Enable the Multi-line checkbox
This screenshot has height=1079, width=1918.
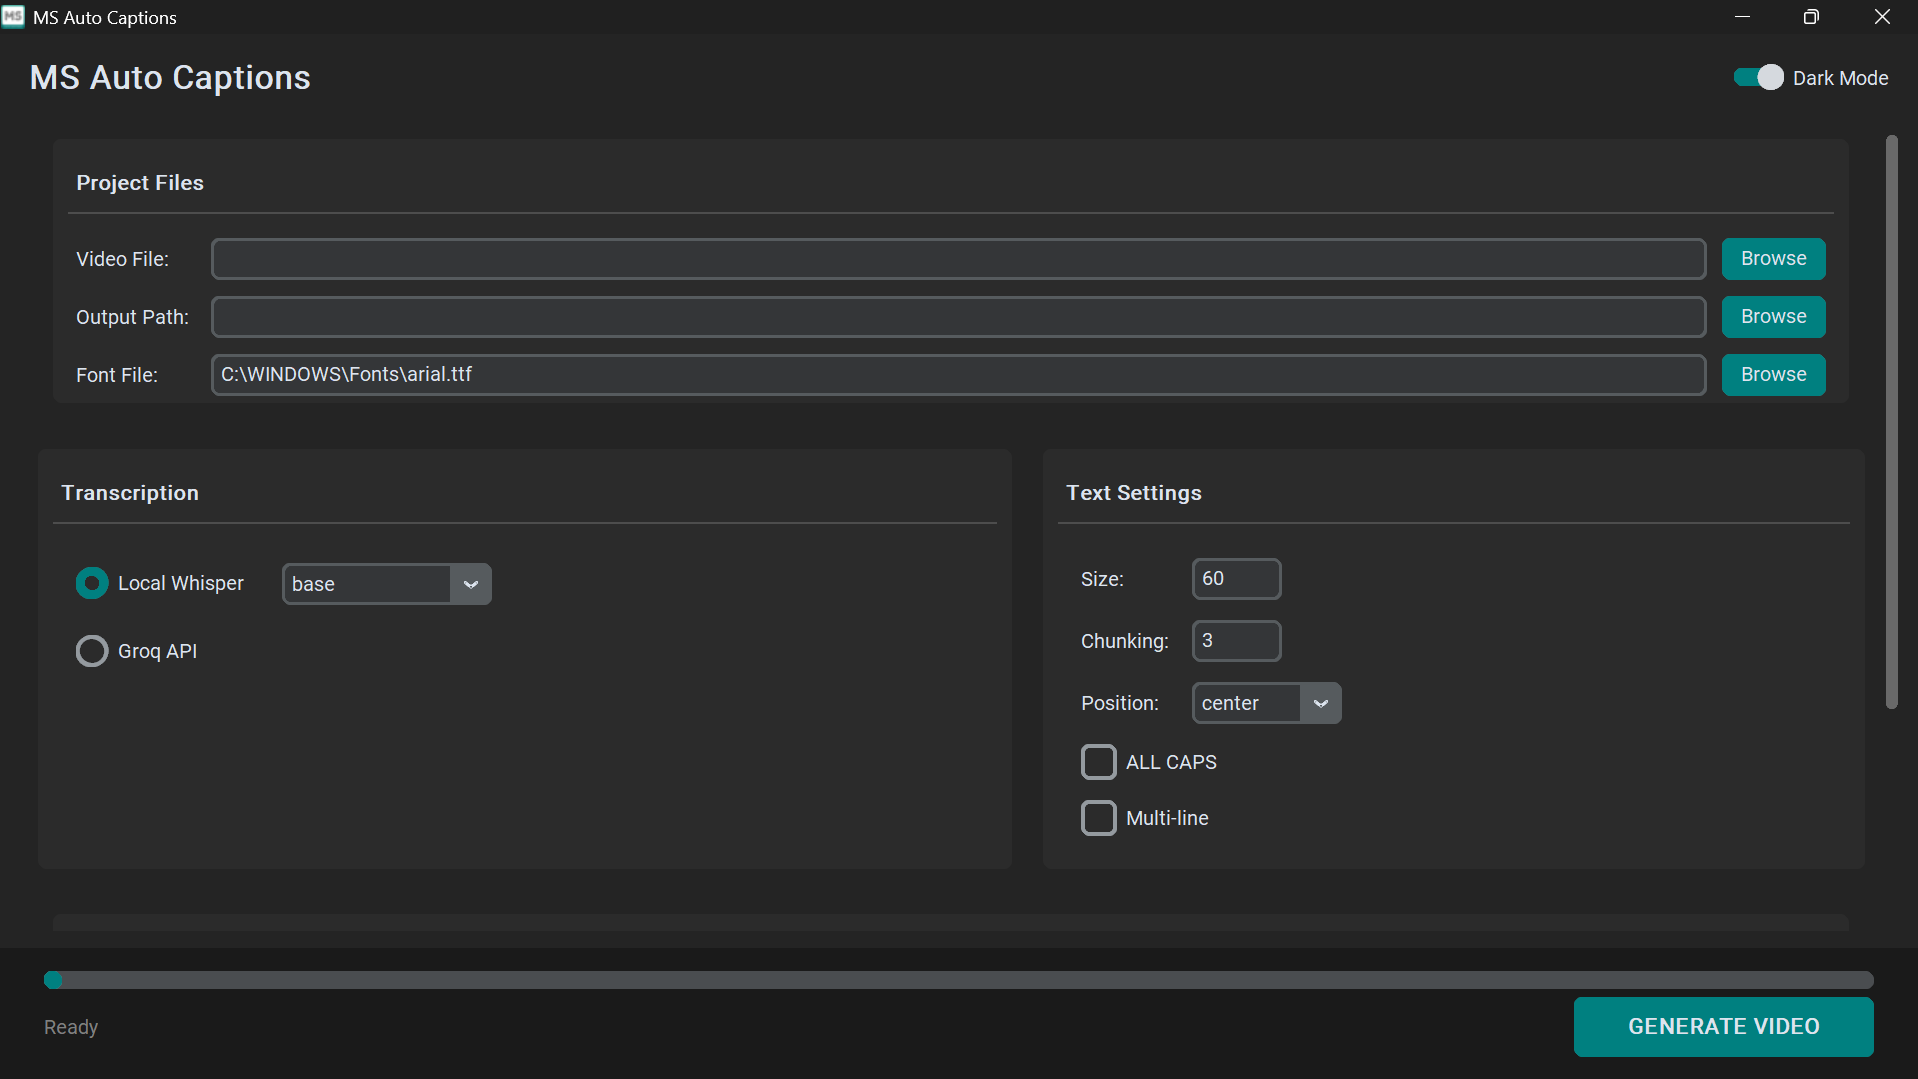[1099, 817]
